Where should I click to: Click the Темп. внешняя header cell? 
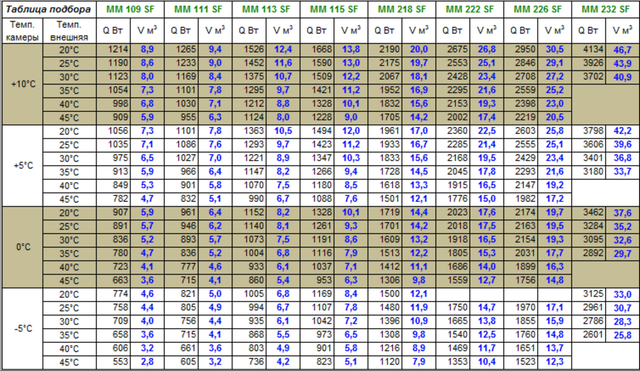[69, 31]
